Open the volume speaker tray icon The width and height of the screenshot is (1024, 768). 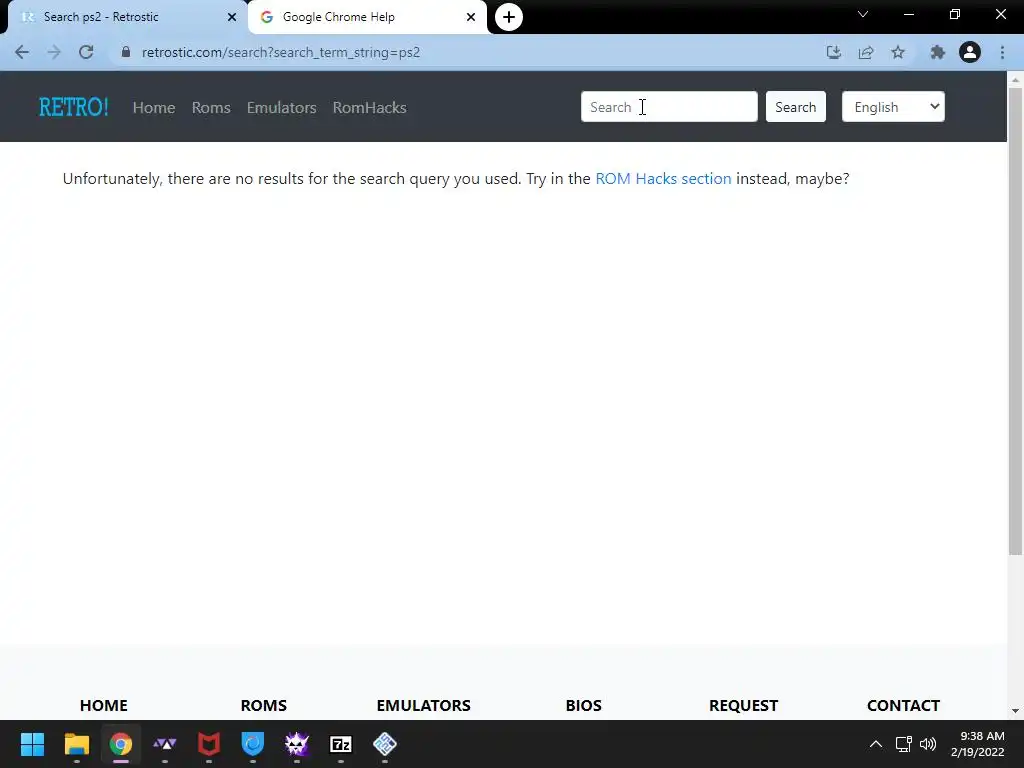tap(927, 744)
